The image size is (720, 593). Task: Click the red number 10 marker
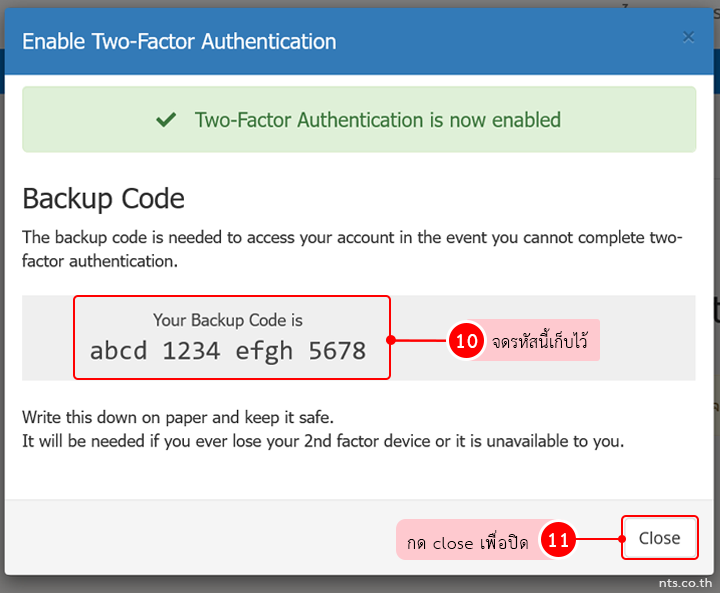467,340
